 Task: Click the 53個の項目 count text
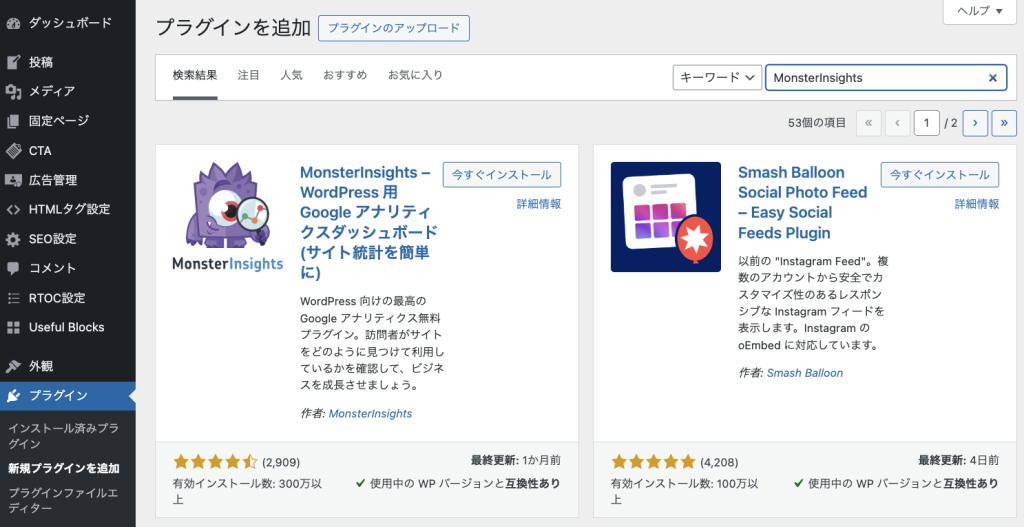816,123
